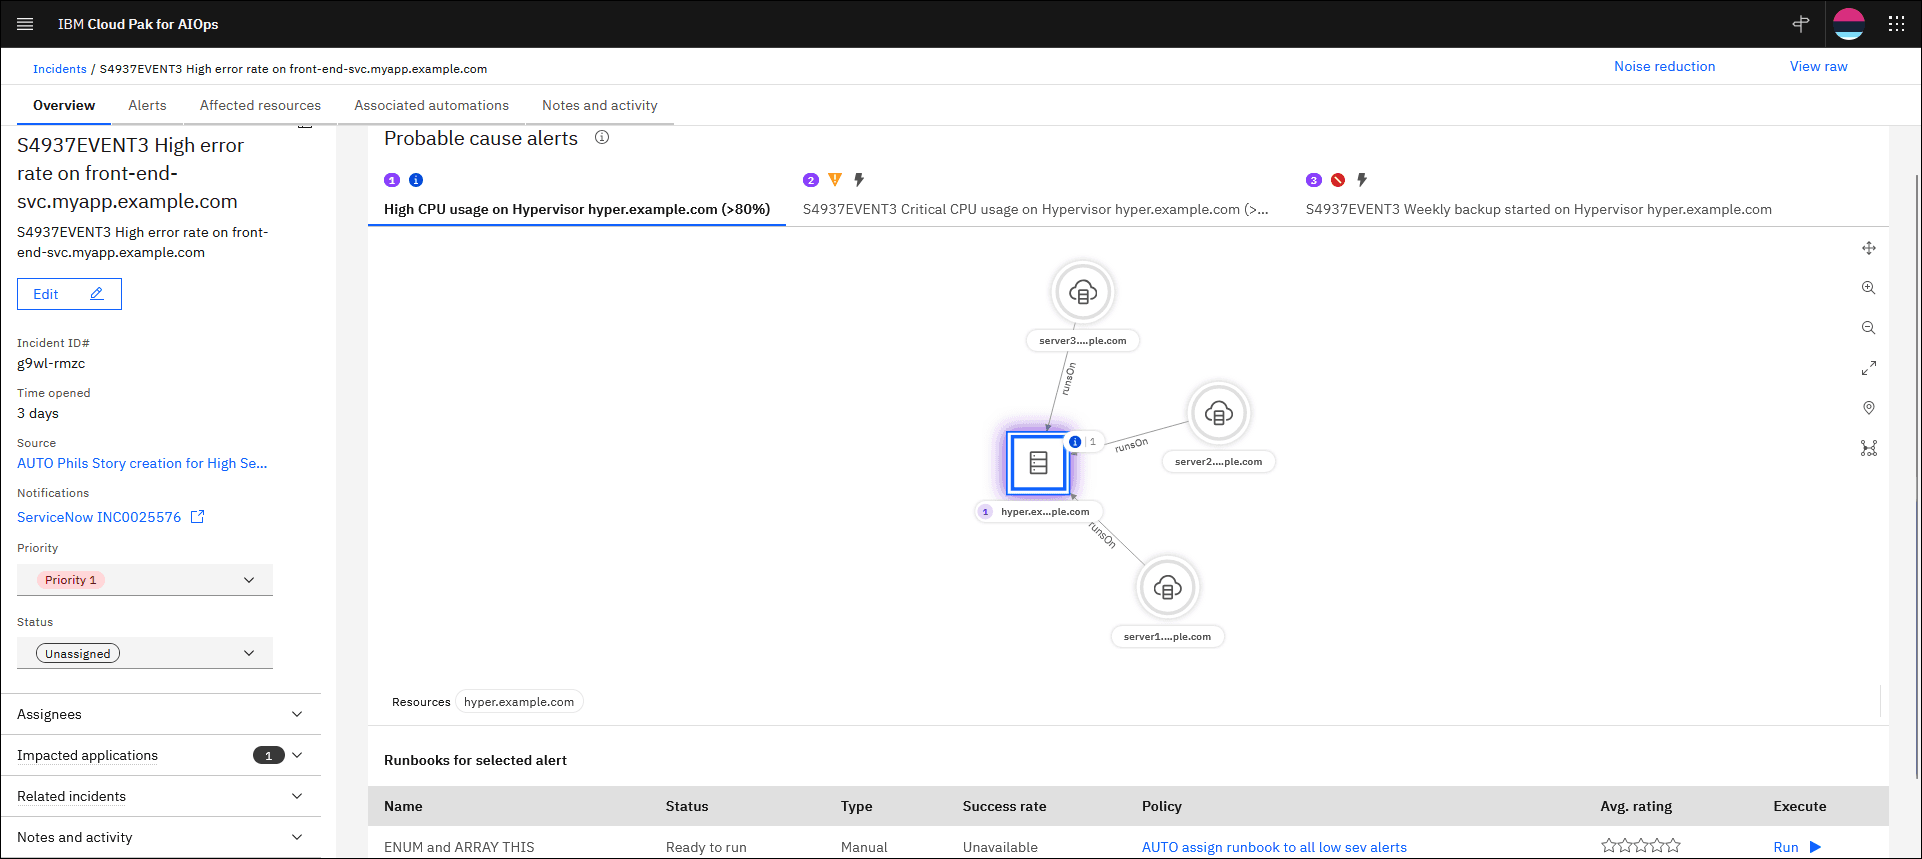Click the pencil icon on Edit button
The image size is (1922, 859).
click(x=97, y=294)
